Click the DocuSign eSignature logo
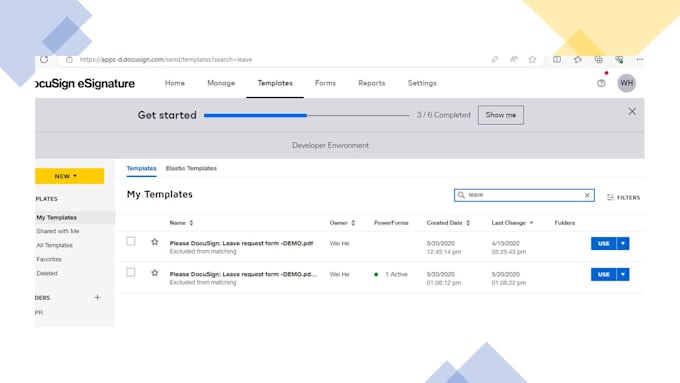Screen dimensions: 680x383 click(x=85, y=83)
